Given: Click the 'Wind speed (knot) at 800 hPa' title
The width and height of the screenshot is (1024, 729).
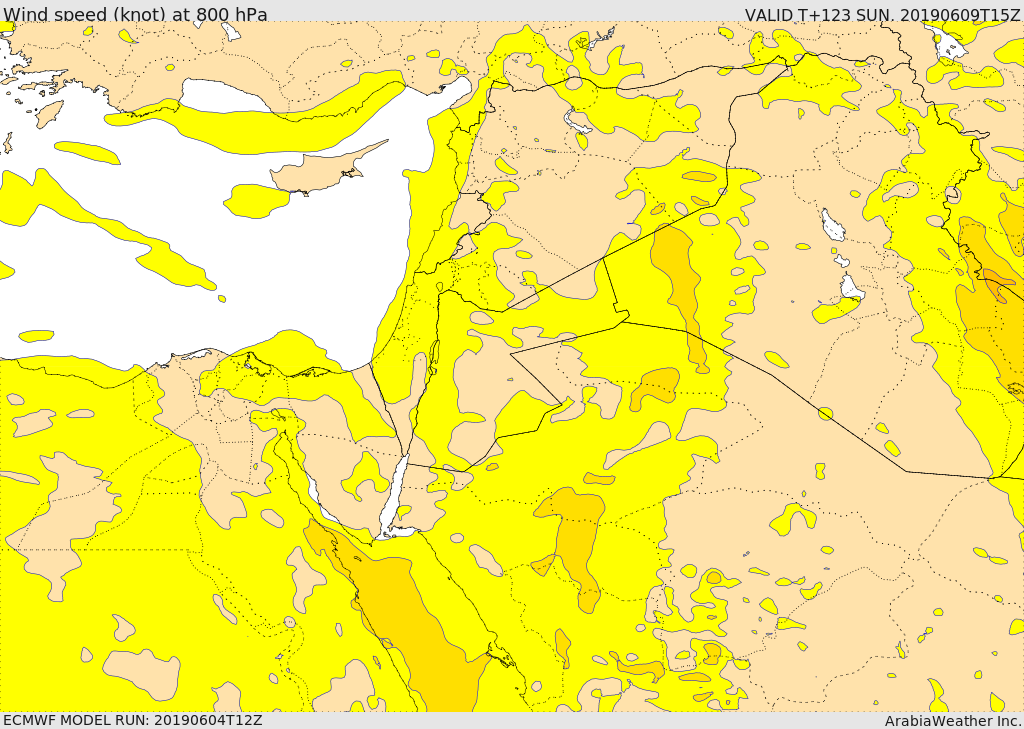Looking at the screenshot, I should tap(135, 14).
